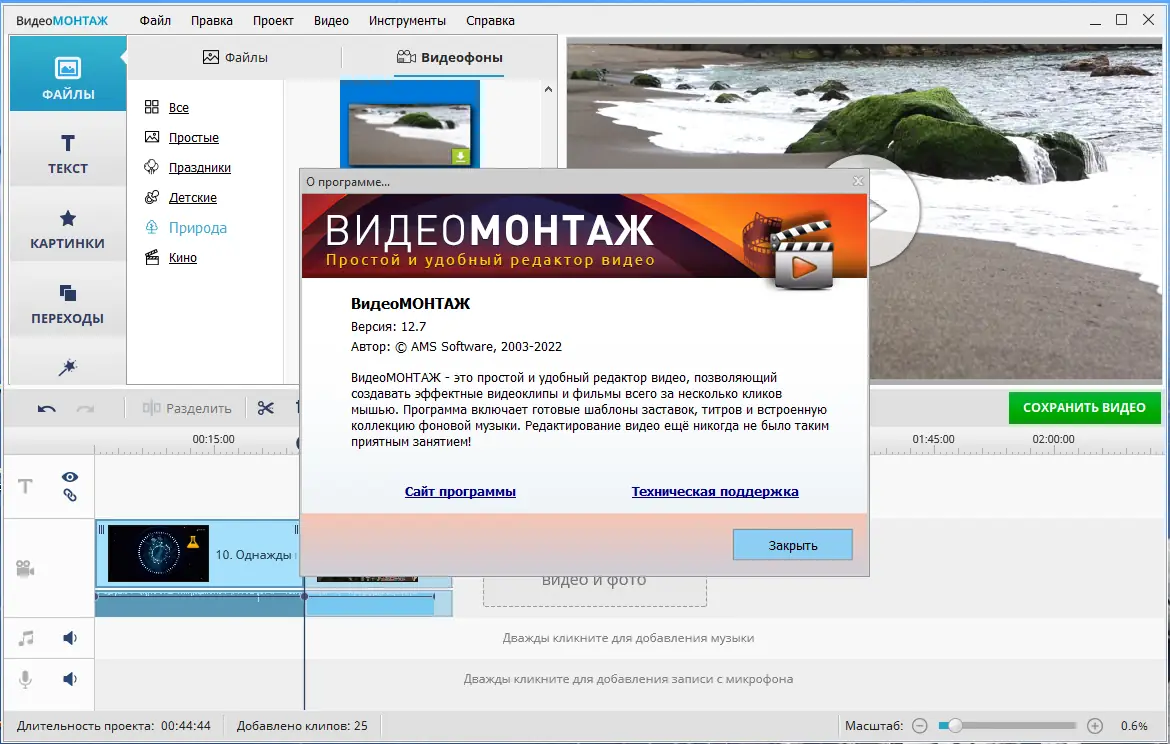This screenshot has height=744, width=1170.
Task: Click the undo arrow in the timeline toolbar
Action: click(46, 408)
